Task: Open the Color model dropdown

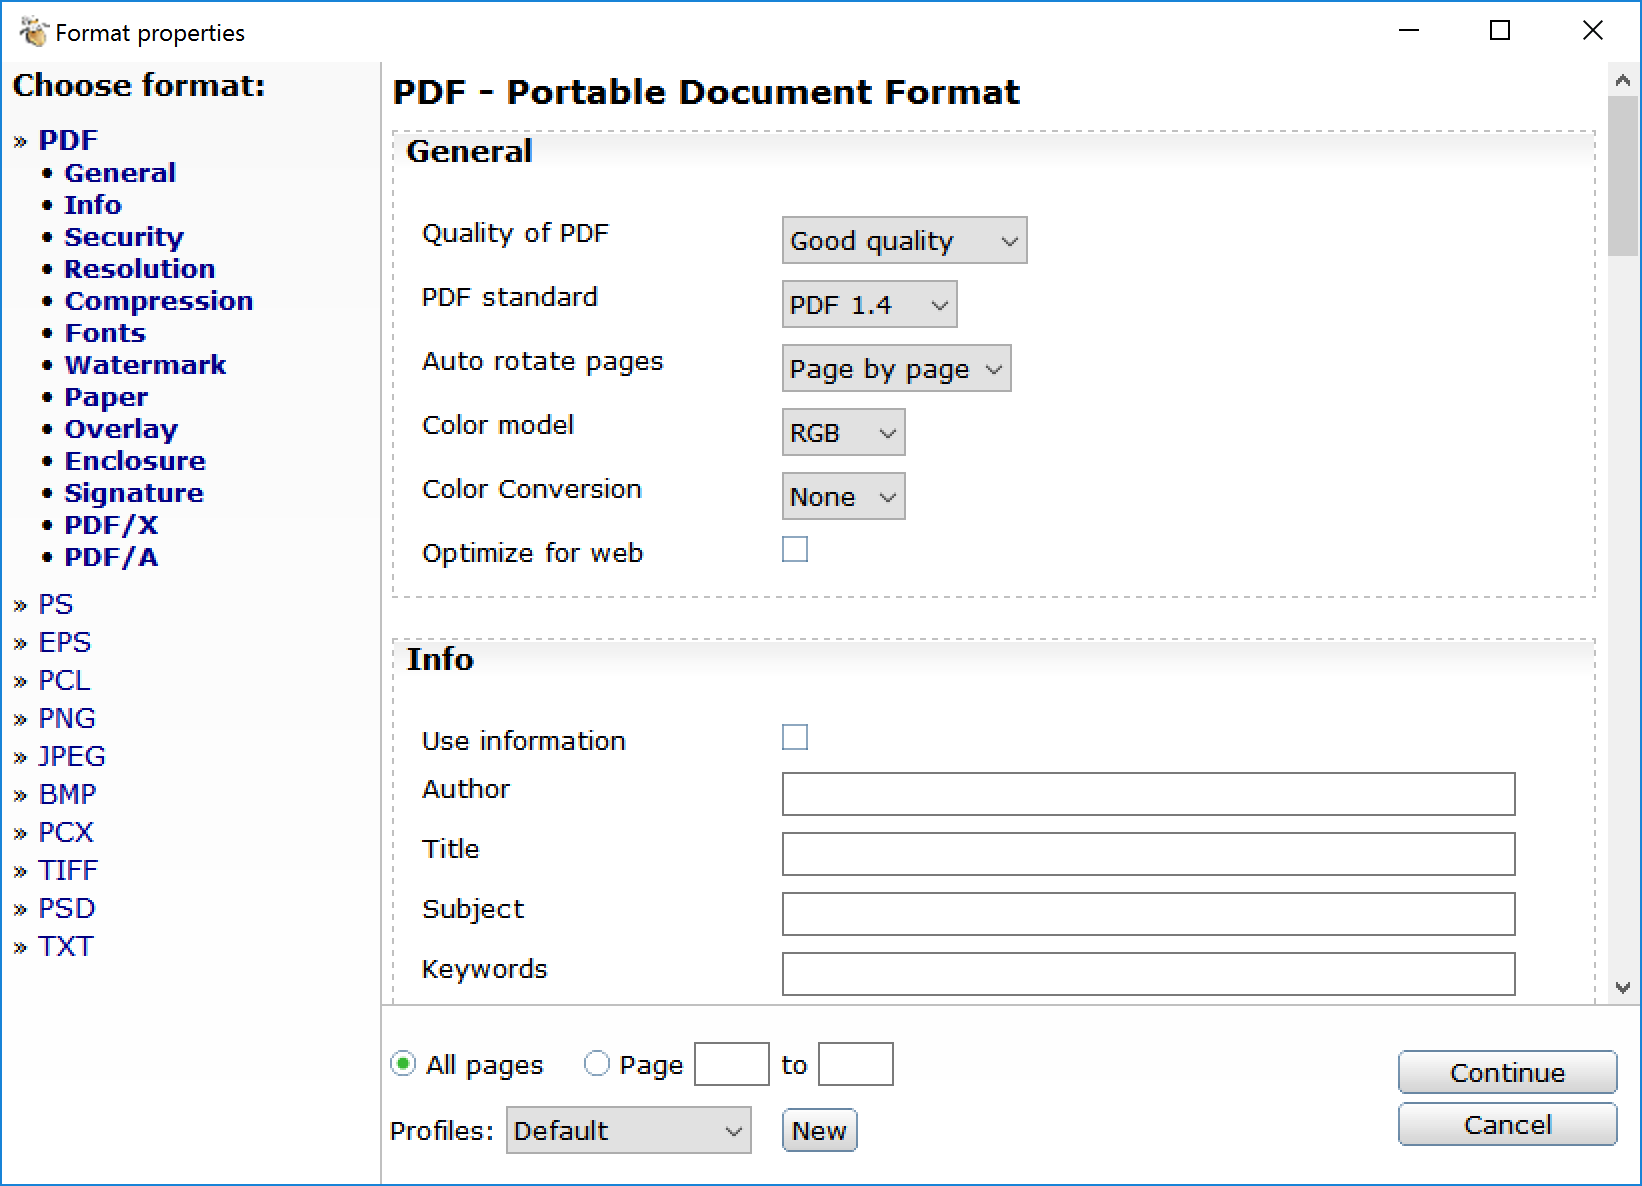Action: tap(843, 433)
